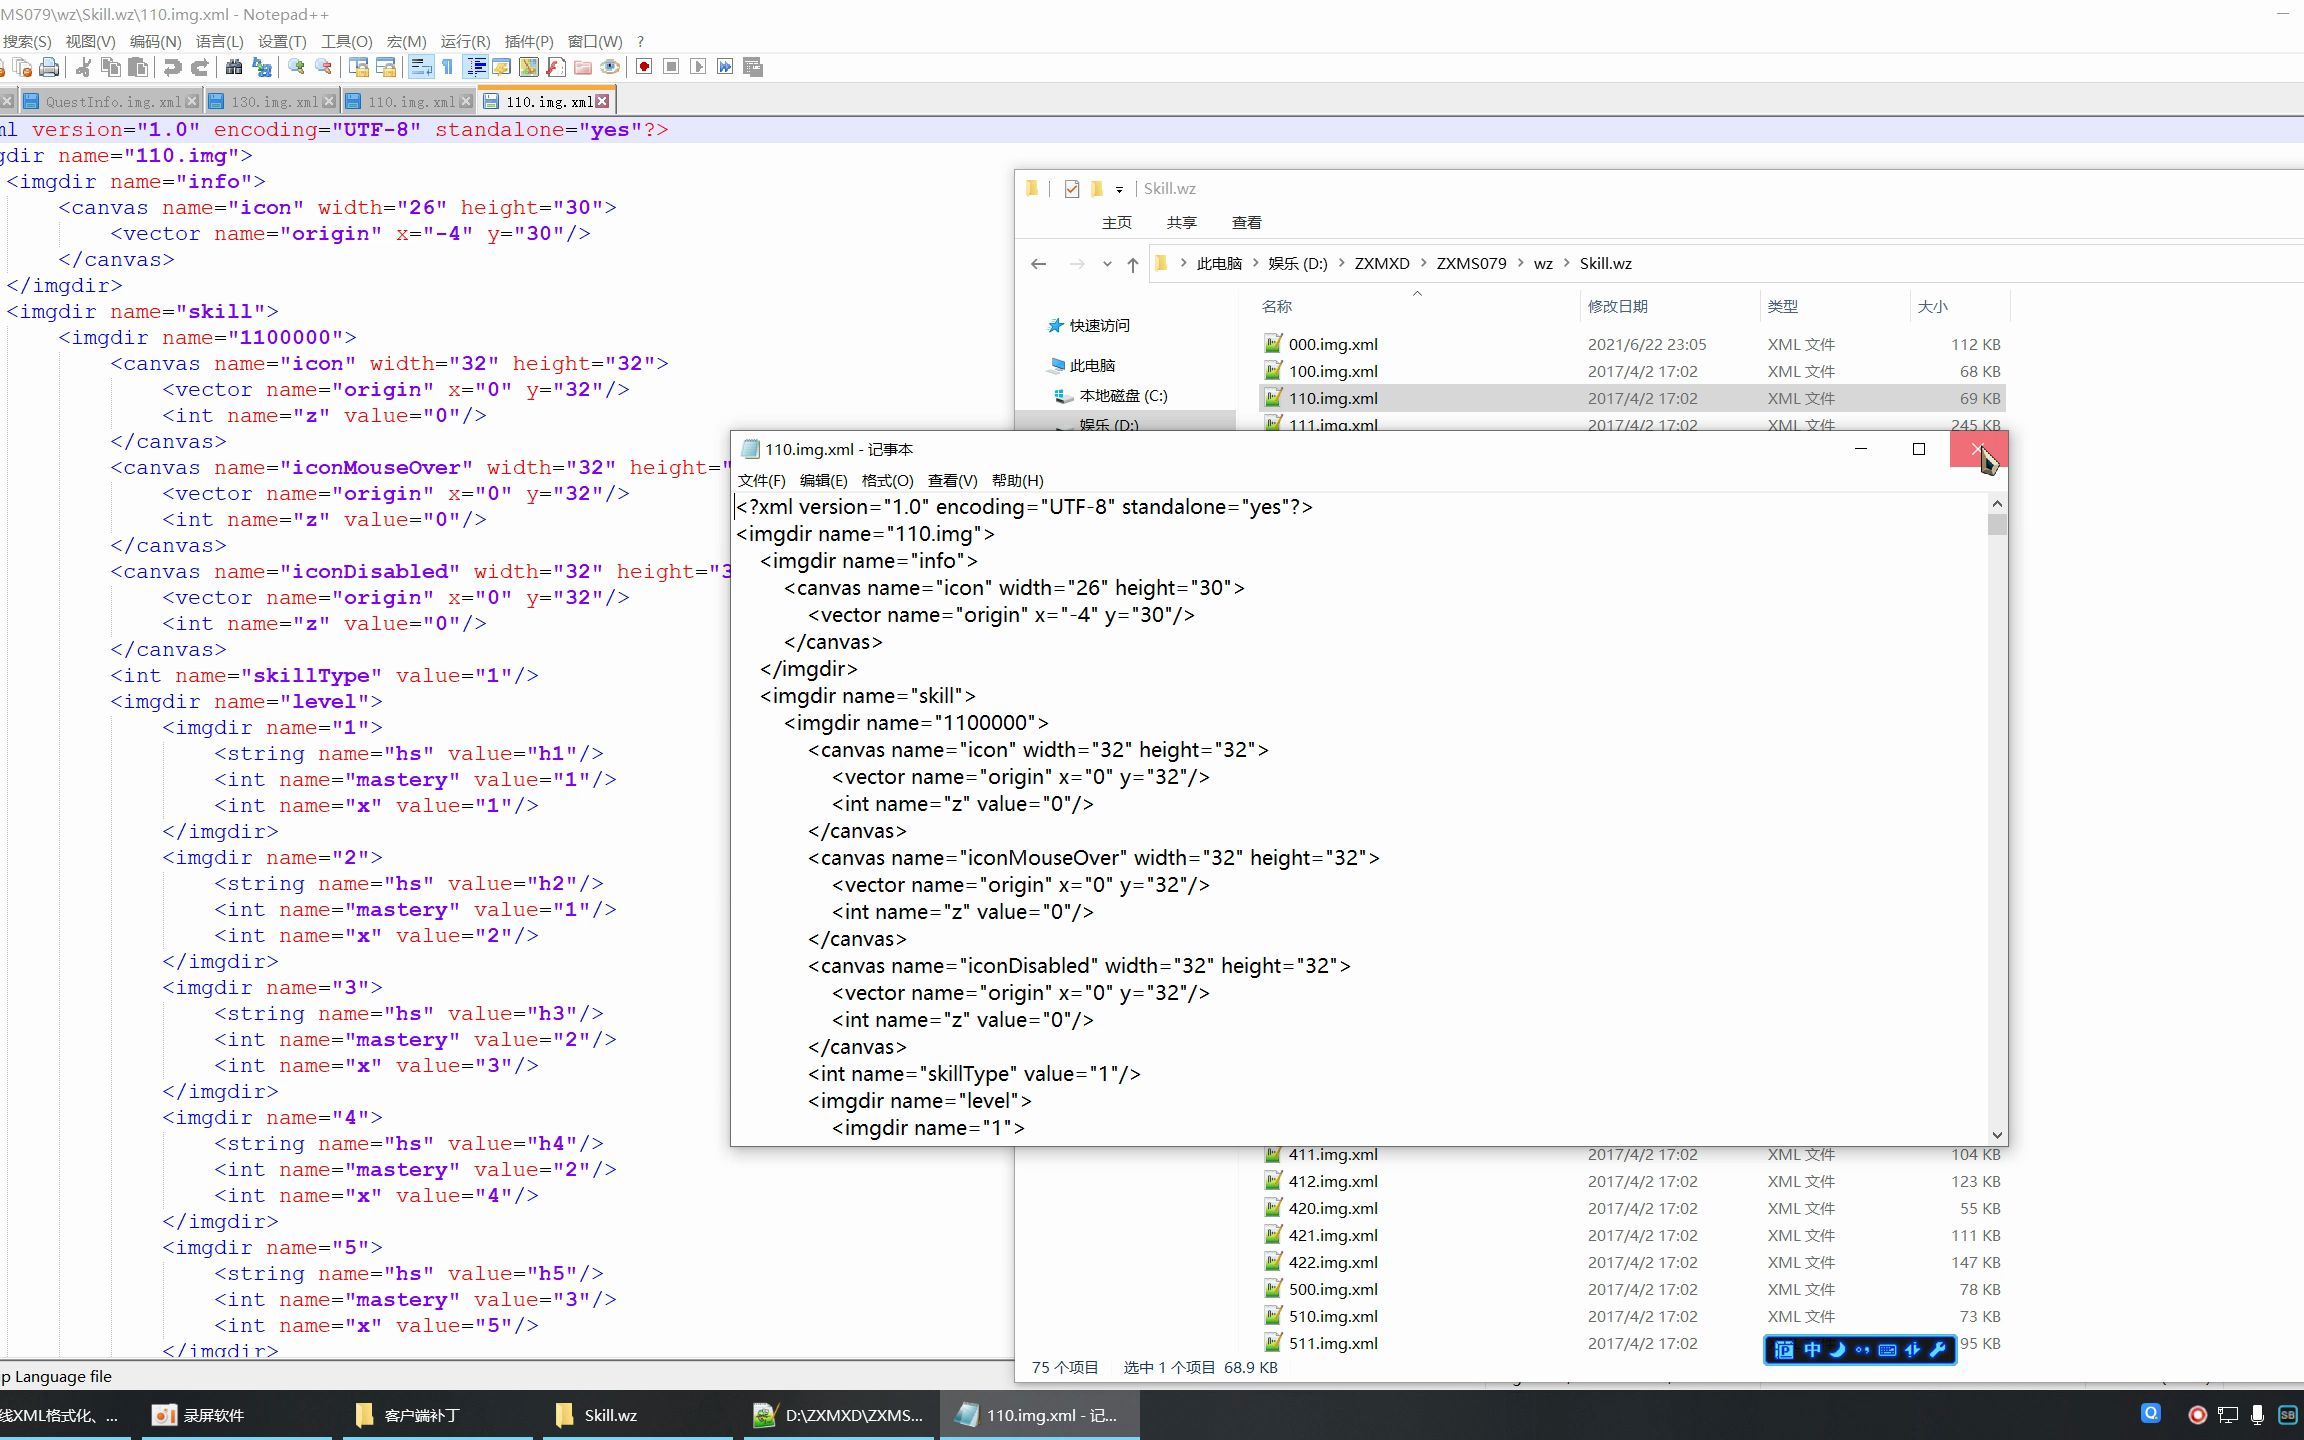Screen dimensions: 2304x1440
Task: Open 查看 ribbon tab in Explorer
Action: point(1246,222)
